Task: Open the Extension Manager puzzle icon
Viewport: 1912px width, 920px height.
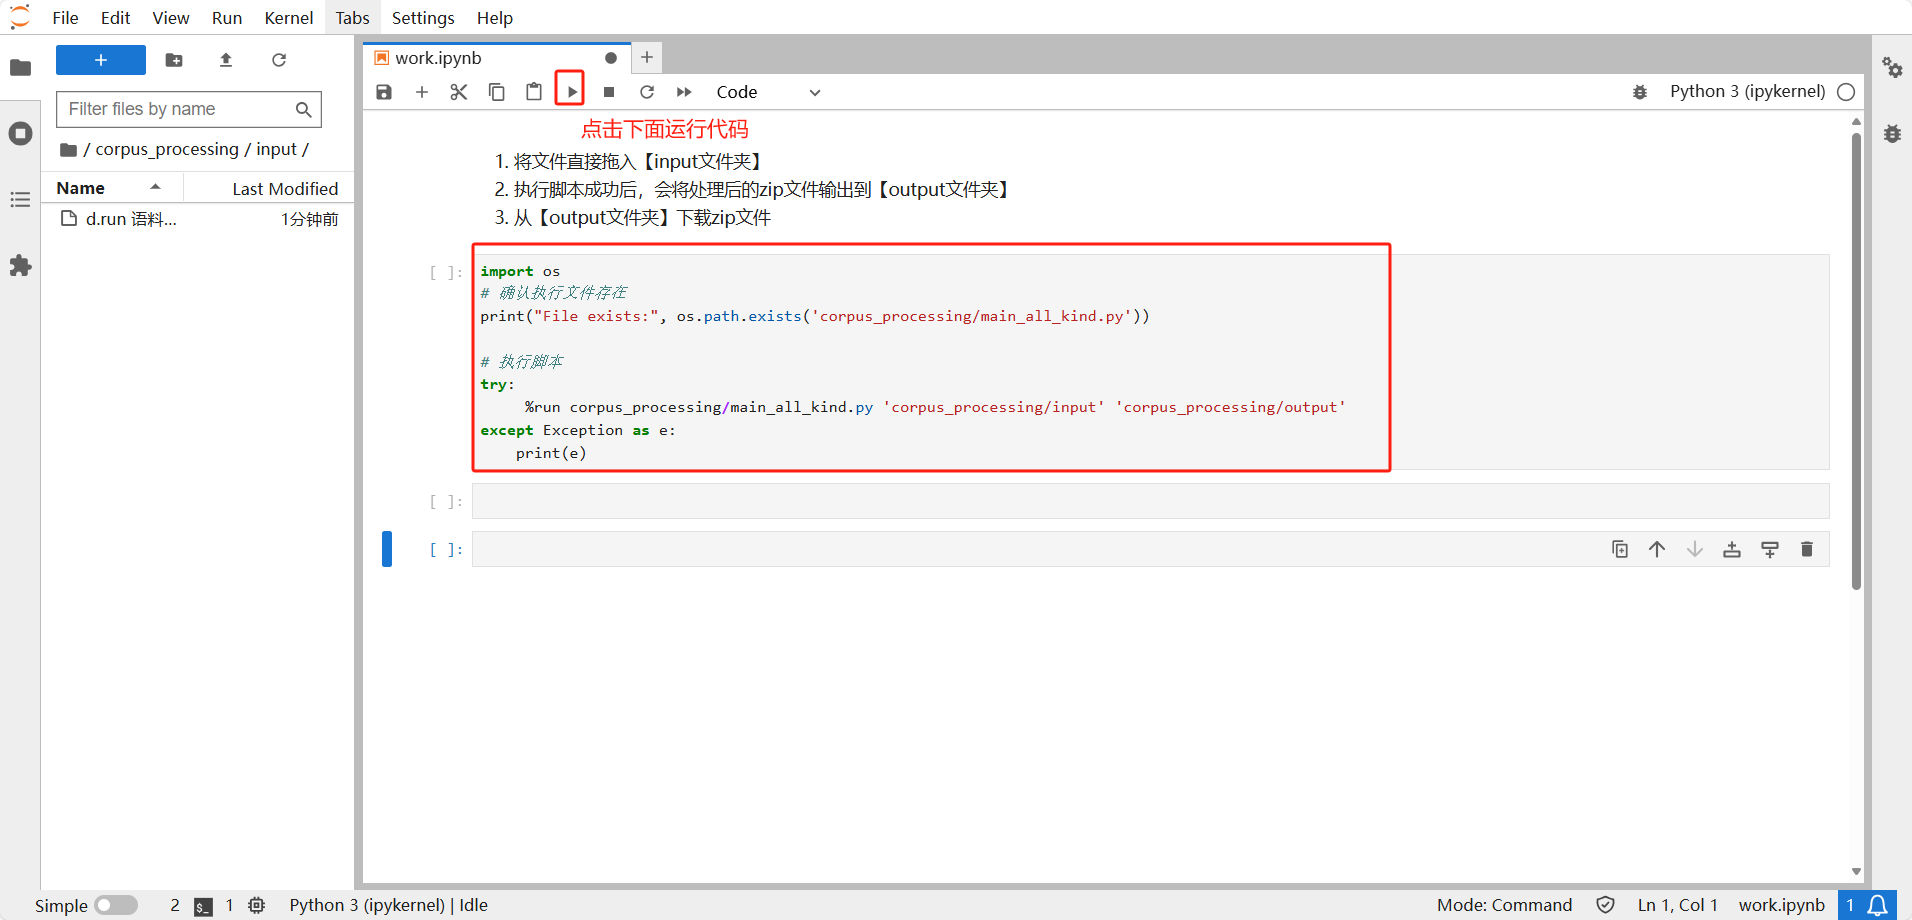Action: pyautogui.click(x=20, y=266)
